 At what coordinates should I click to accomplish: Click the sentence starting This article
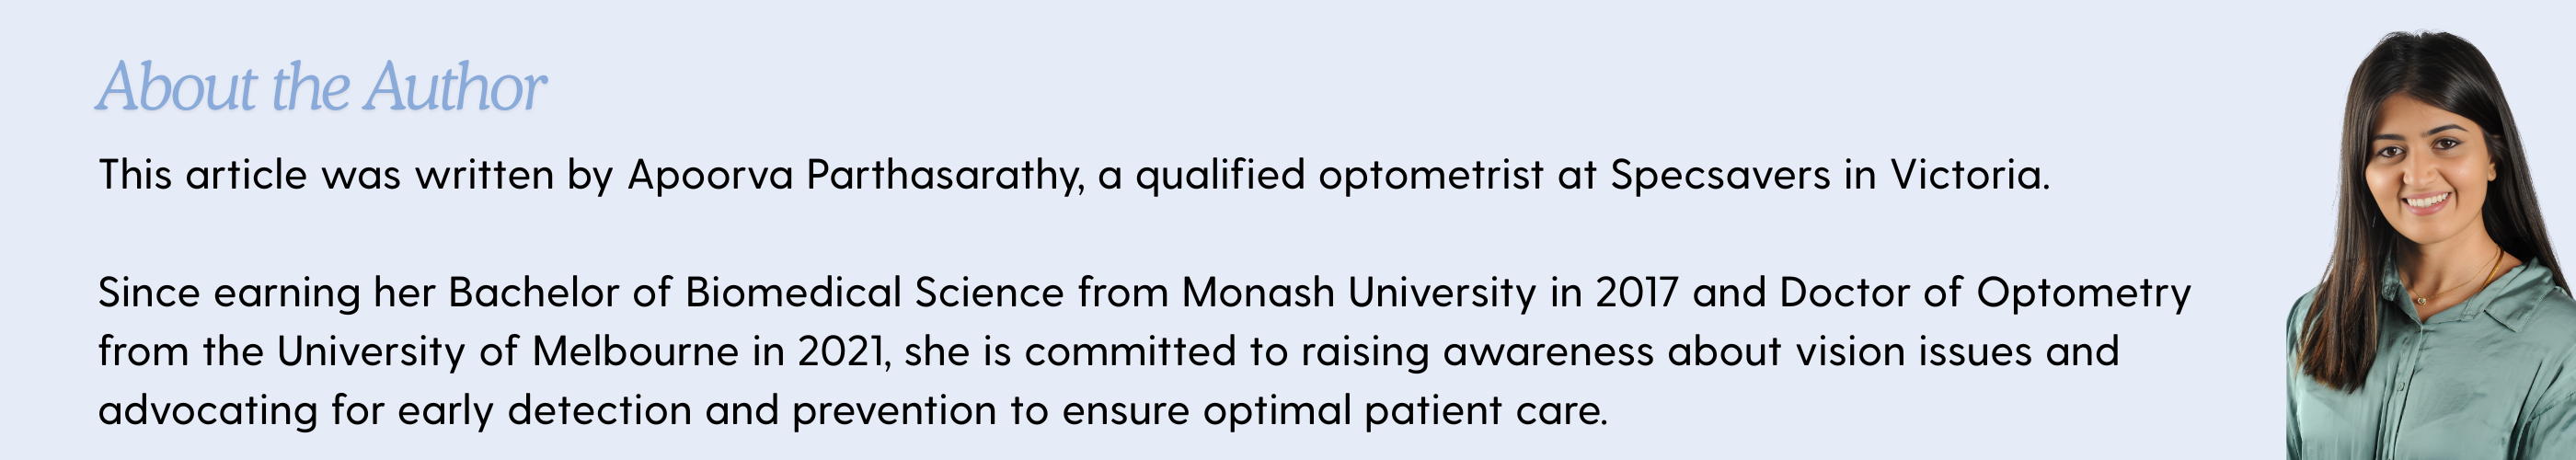point(1074,176)
